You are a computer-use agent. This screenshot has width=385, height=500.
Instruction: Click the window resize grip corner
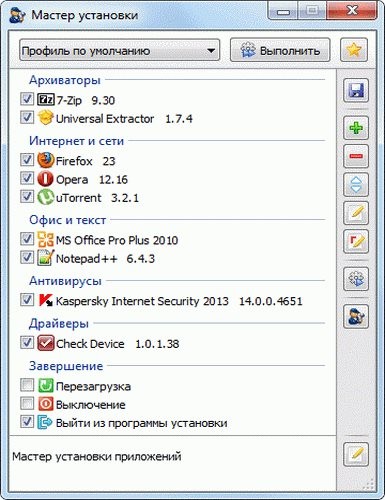pyautogui.click(x=369, y=484)
